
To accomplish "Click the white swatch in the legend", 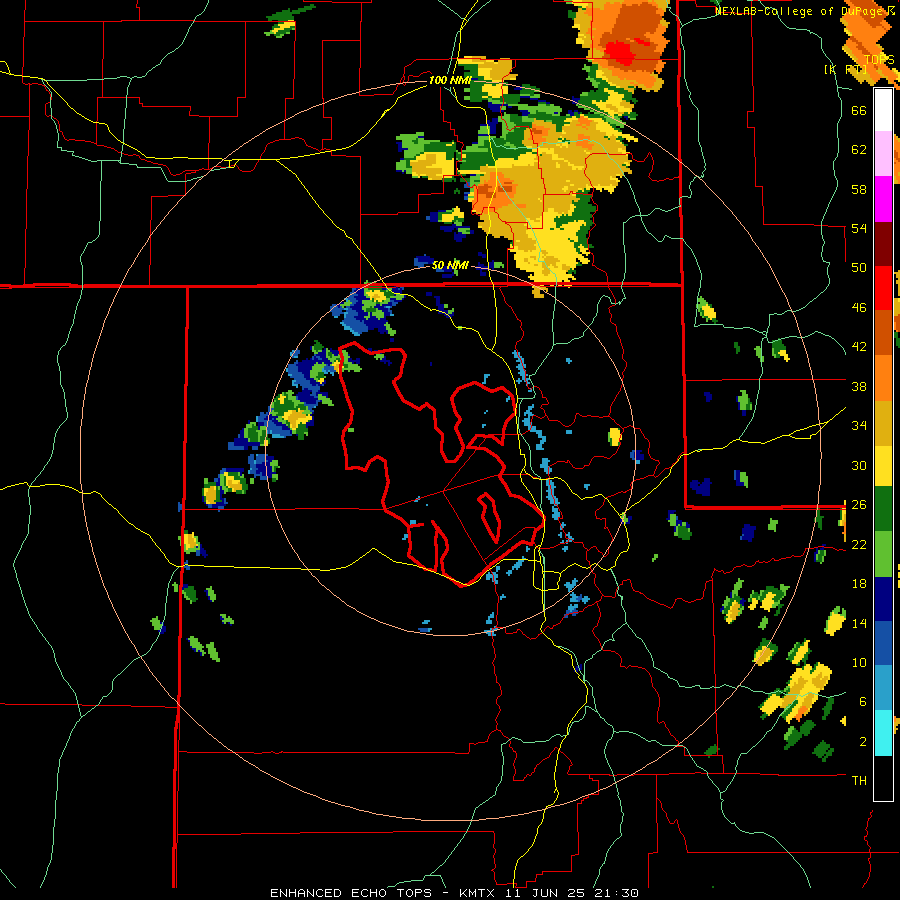I will point(883,110).
